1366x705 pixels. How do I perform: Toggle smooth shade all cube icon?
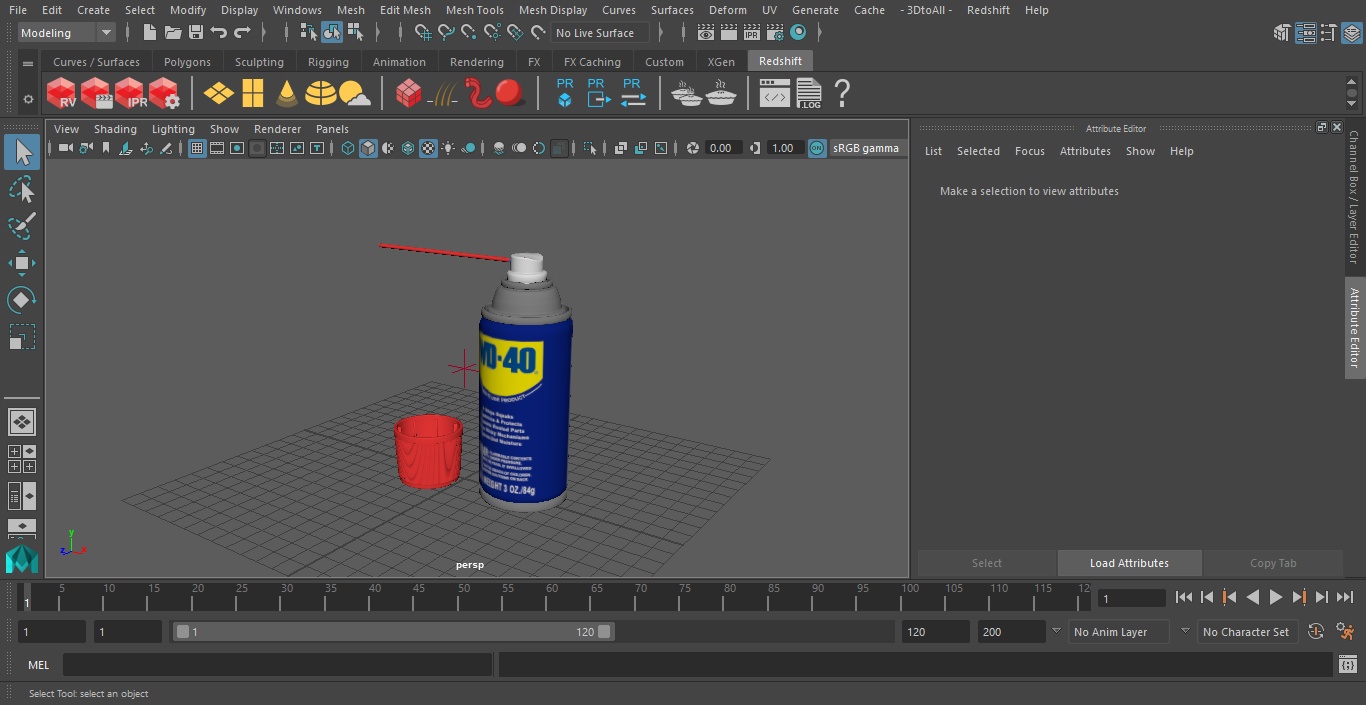368,148
